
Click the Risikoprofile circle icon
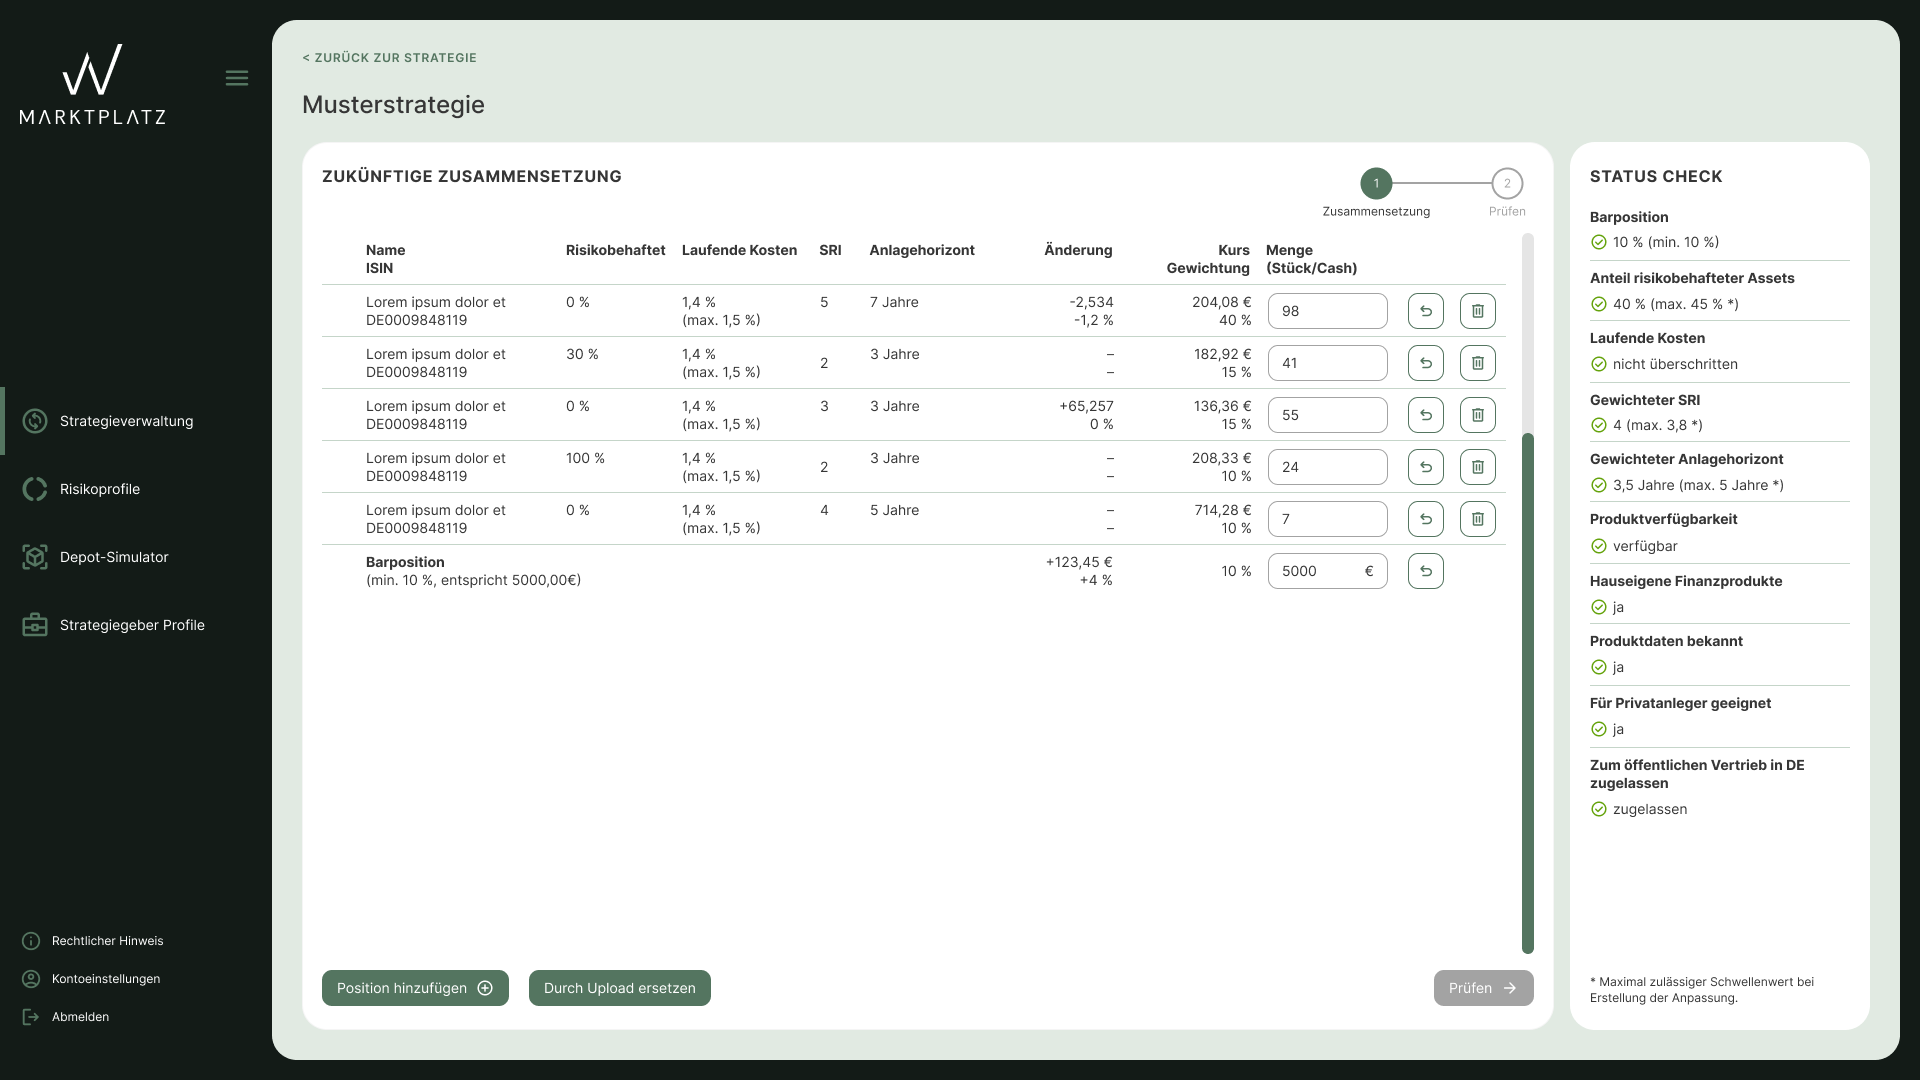35,489
